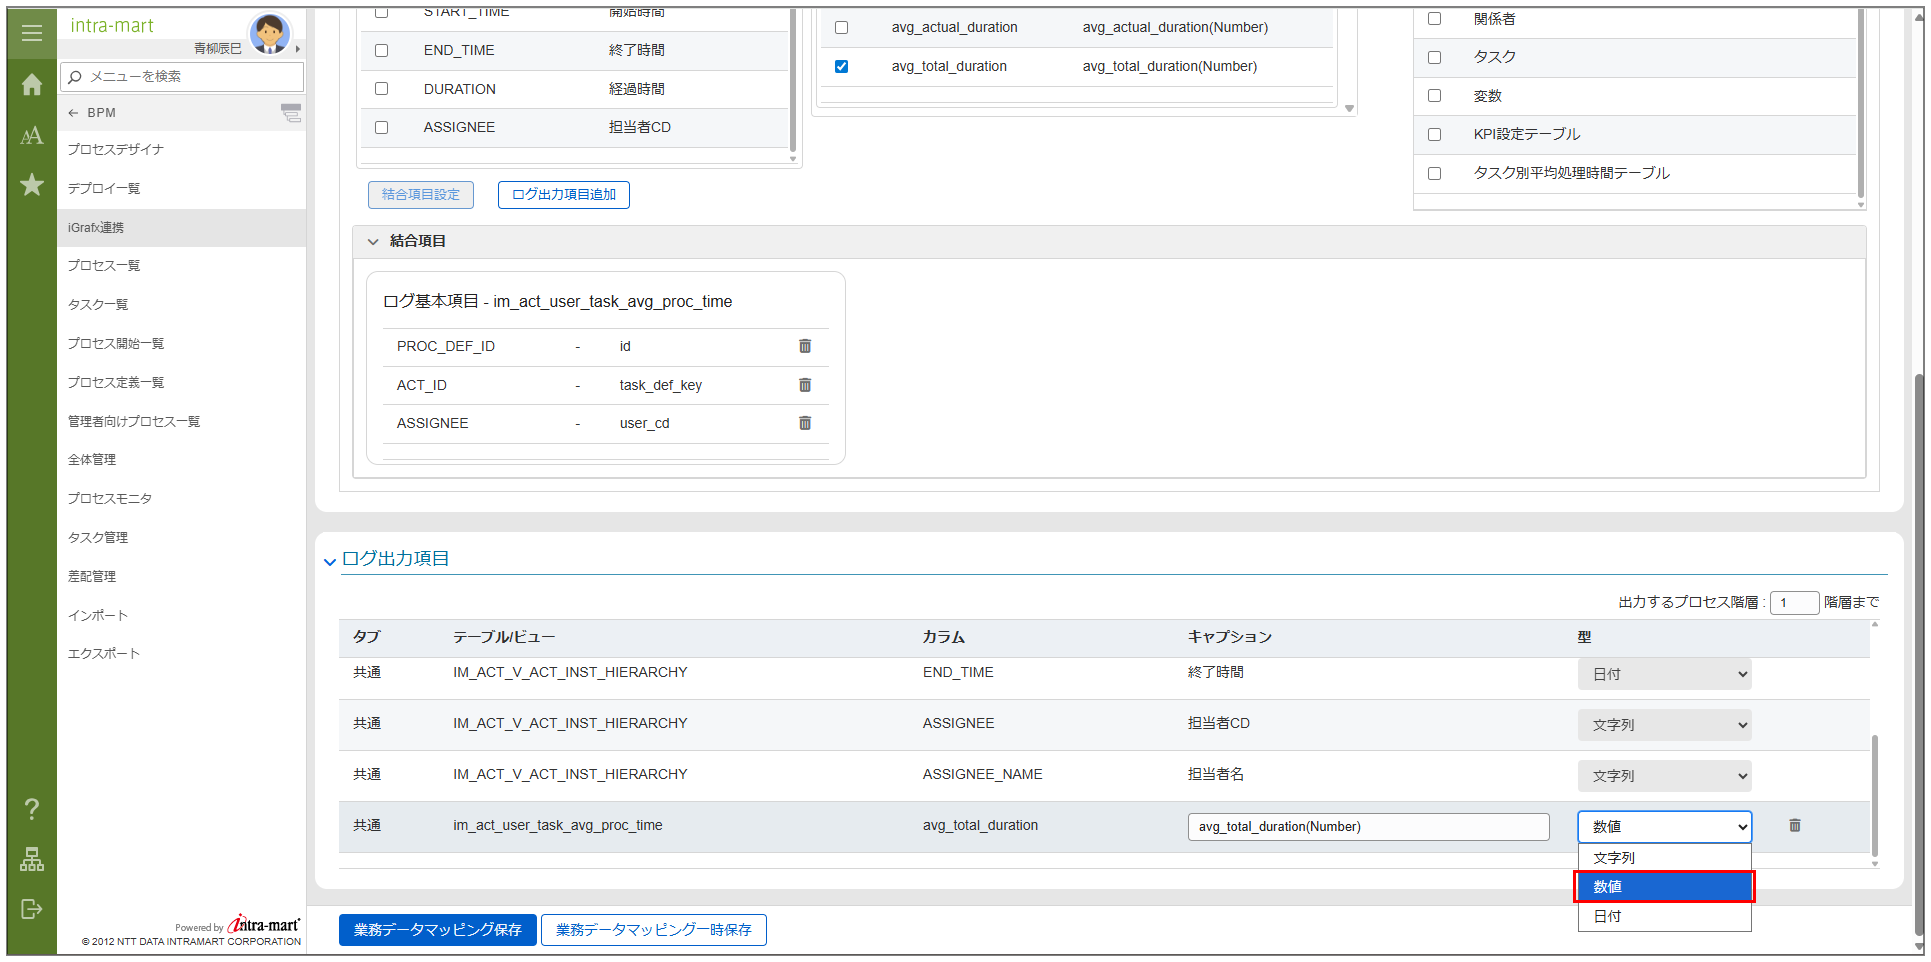This screenshot has height=962, width=1931.
Task: Uncheck the avg_total_duration checkbox
Action: pos(841,67)
